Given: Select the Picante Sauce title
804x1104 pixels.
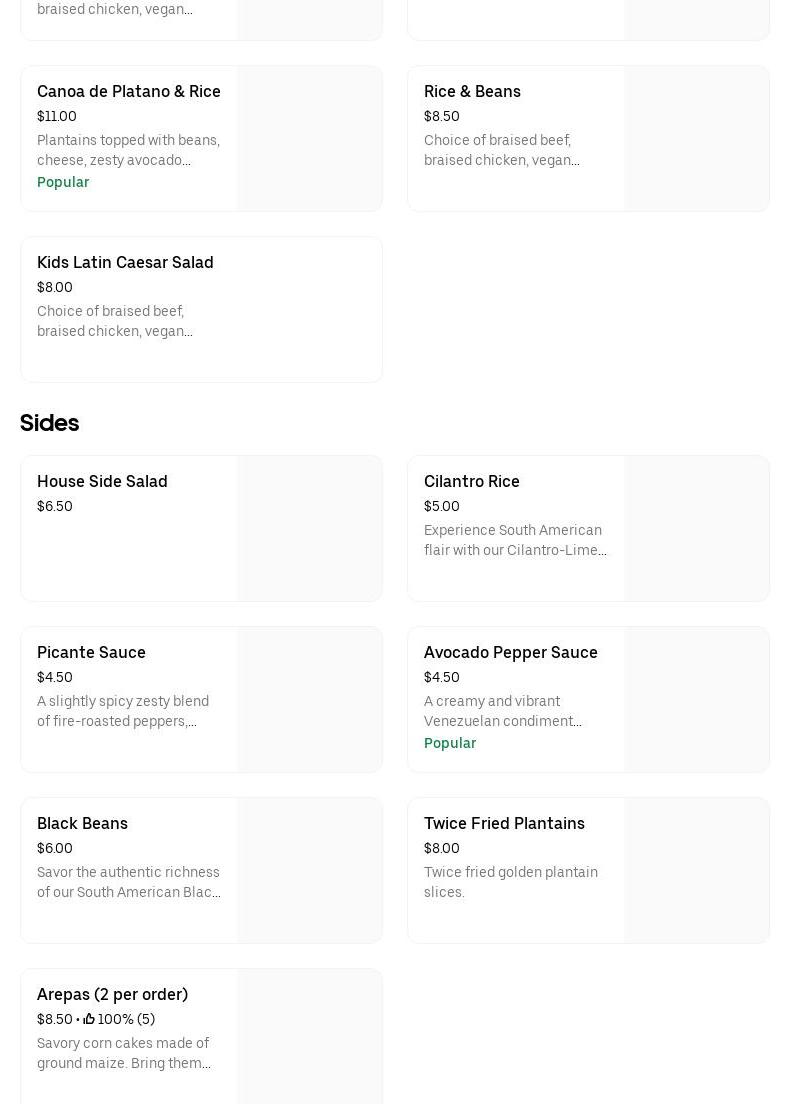Looking at the screenshot, I should point(91,653).
